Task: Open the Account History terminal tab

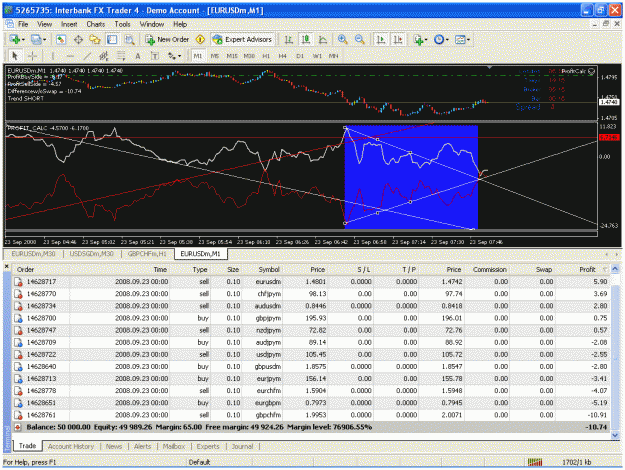Action: click(71, 446)
